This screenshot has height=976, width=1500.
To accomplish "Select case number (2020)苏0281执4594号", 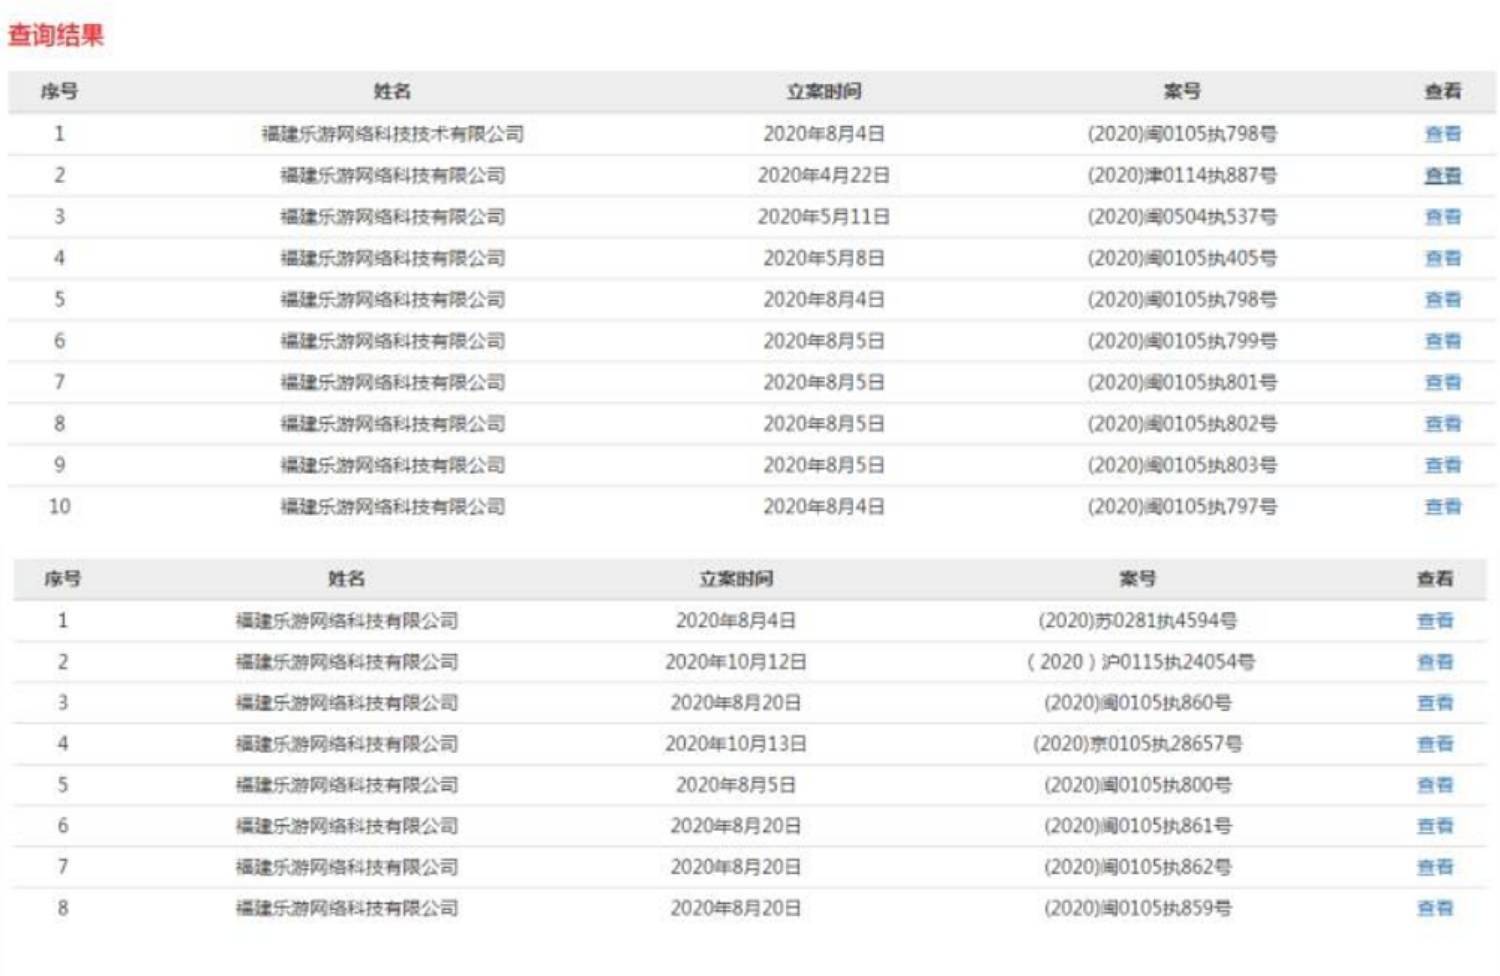I will tap(1138, 621).
